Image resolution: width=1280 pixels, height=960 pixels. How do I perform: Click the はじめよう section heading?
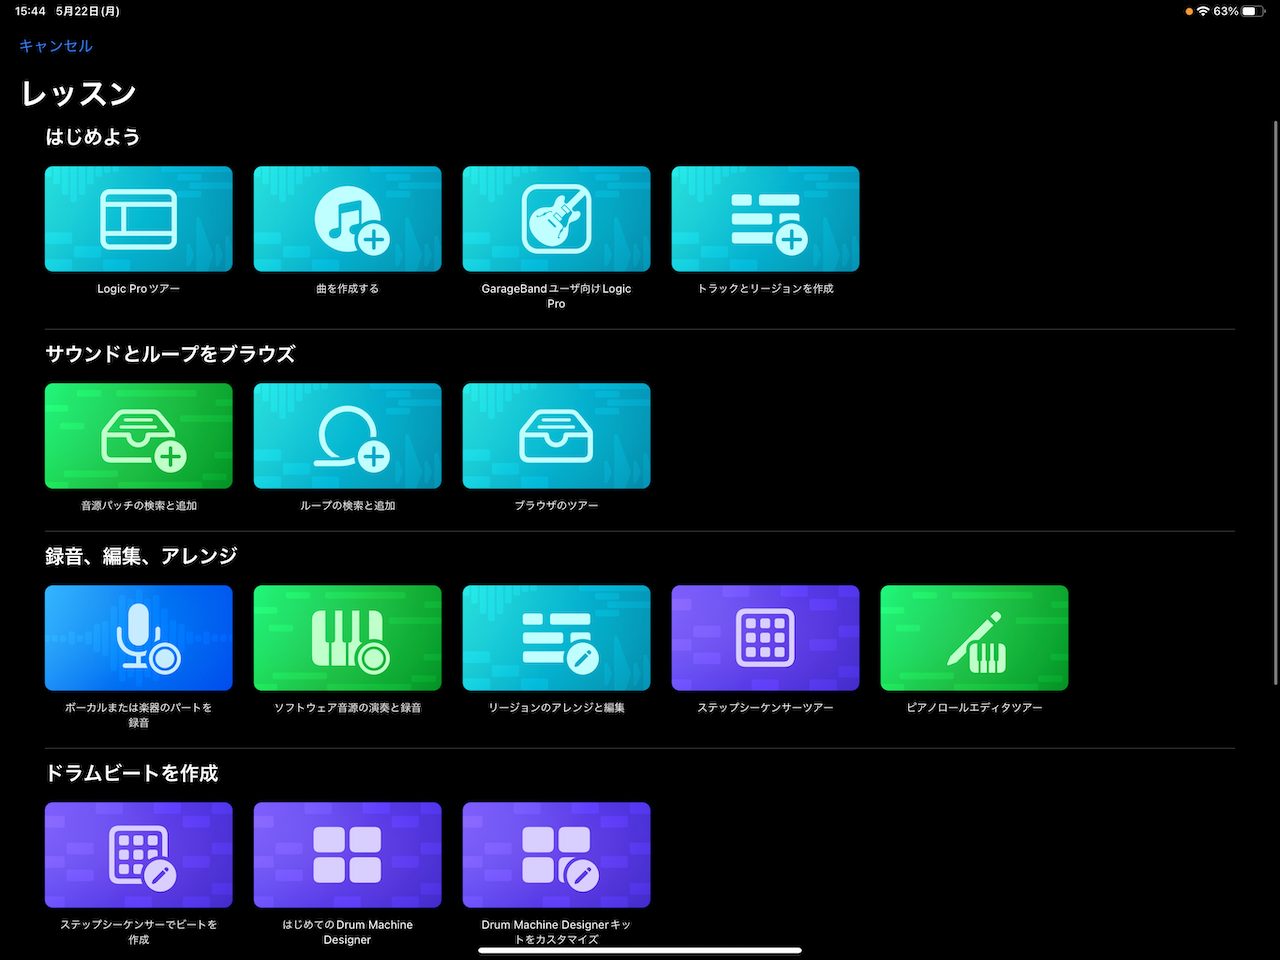pos(93,137)
